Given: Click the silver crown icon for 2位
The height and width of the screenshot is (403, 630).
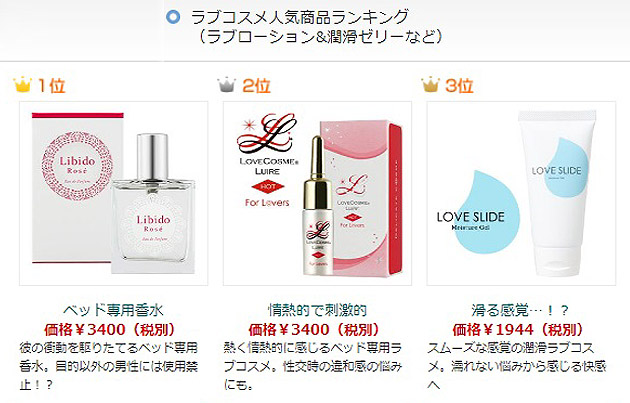Looking at the screenshot, I should coord(226,85).
